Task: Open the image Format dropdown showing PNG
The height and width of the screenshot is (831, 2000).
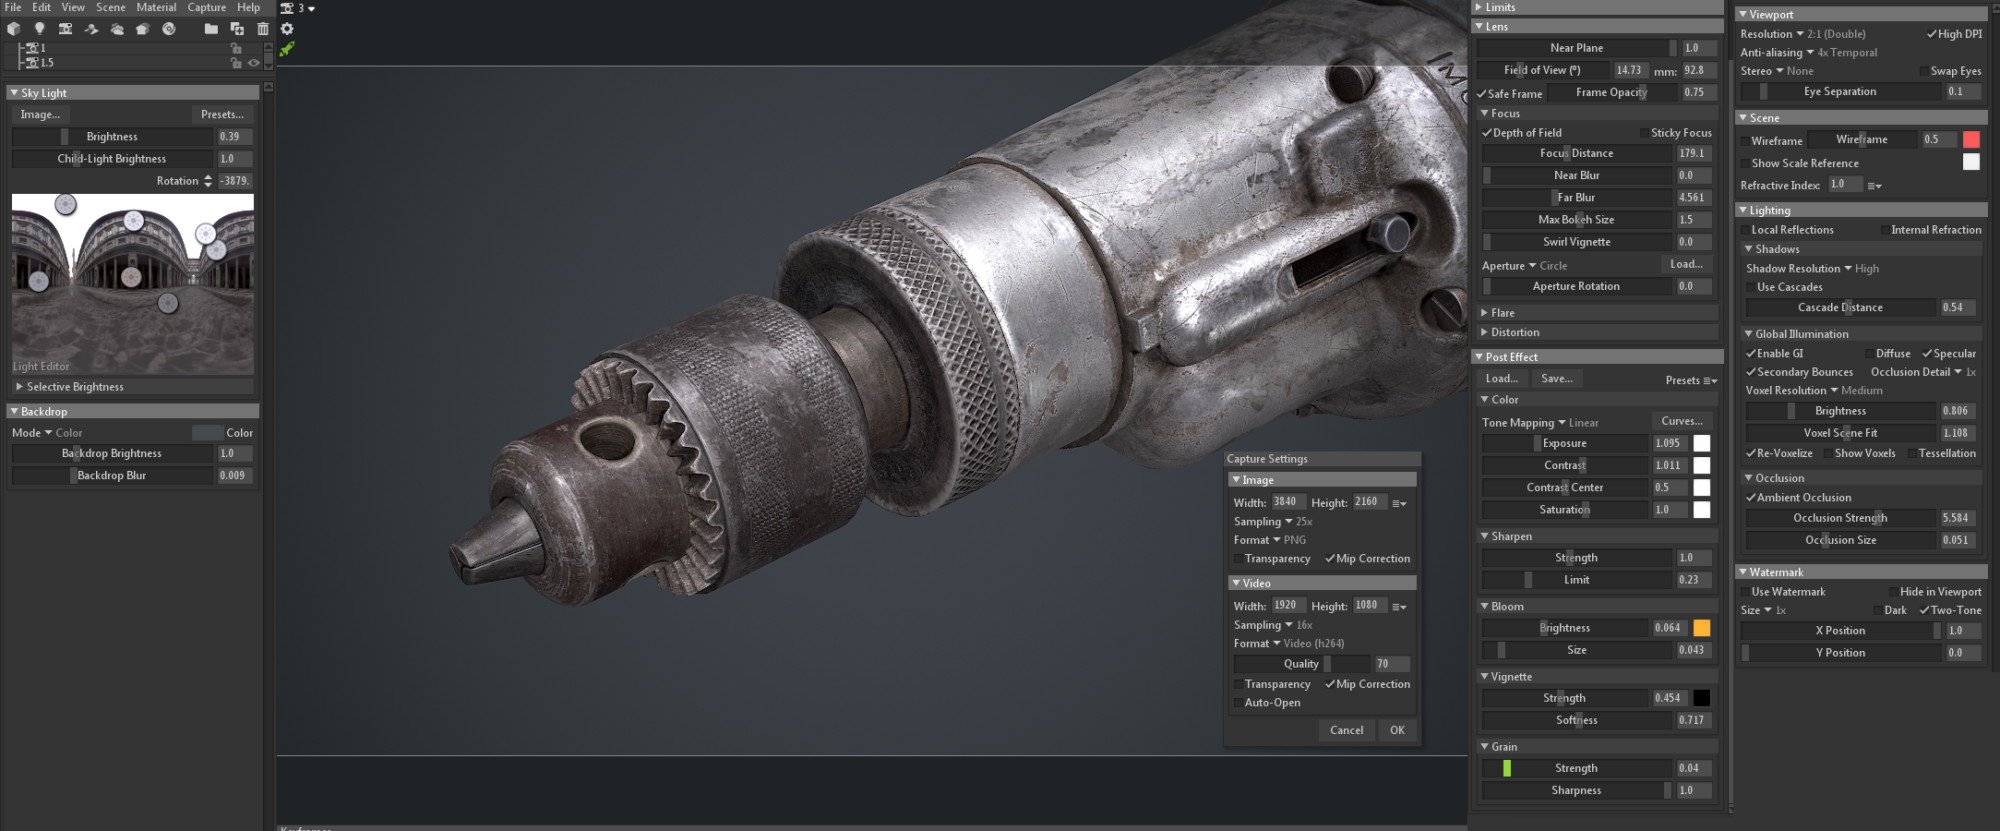Action: [1270, 540]
